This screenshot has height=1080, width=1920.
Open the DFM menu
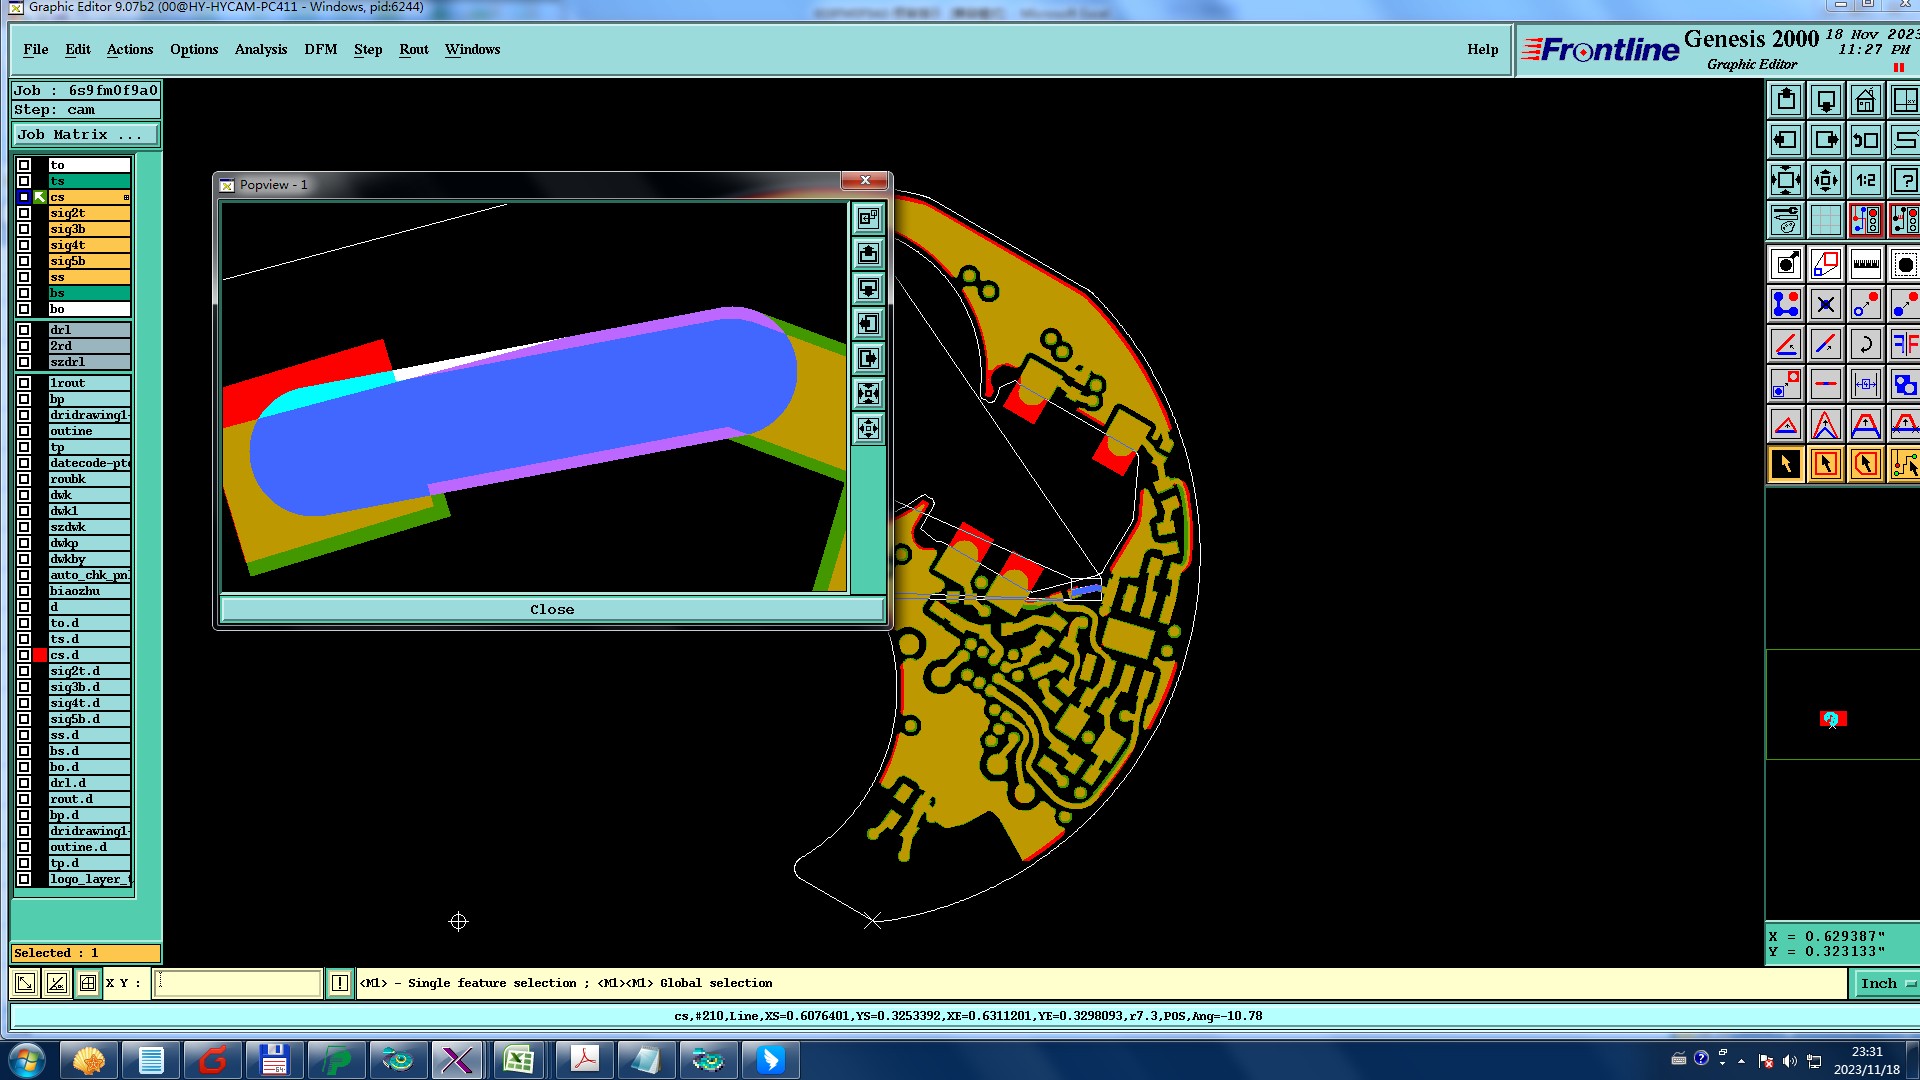pos(320,49)
